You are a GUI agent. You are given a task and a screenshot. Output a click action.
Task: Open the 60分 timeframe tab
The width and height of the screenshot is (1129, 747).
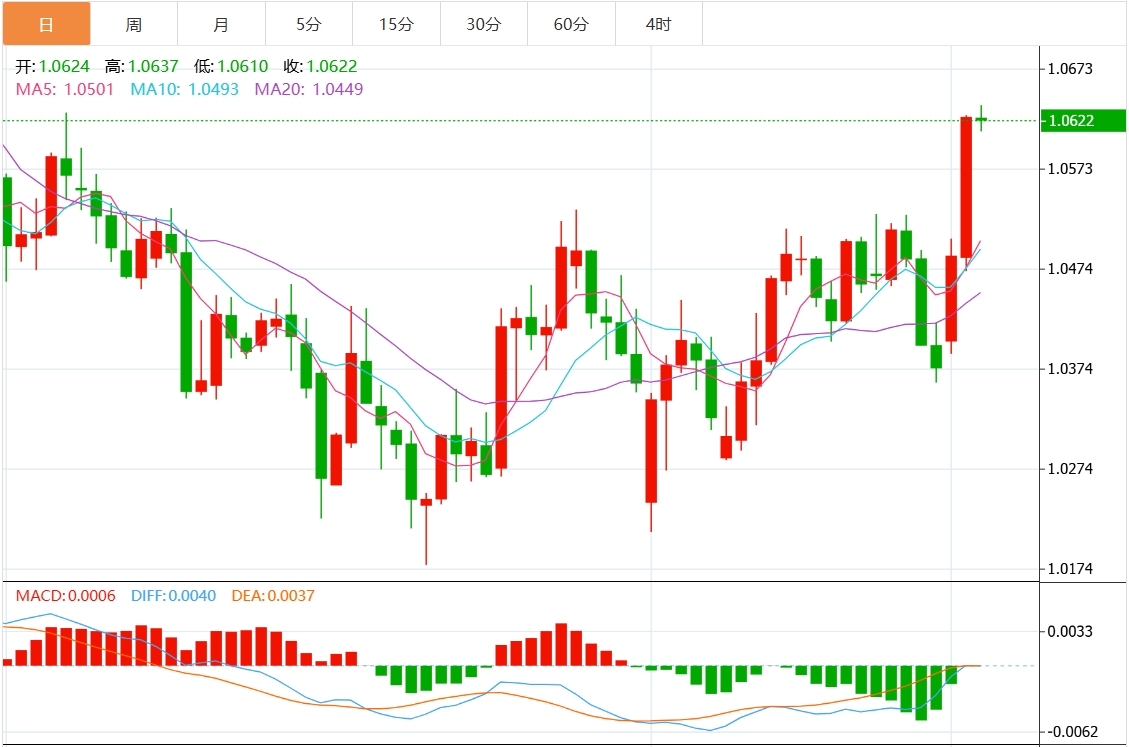pos(572,24)
